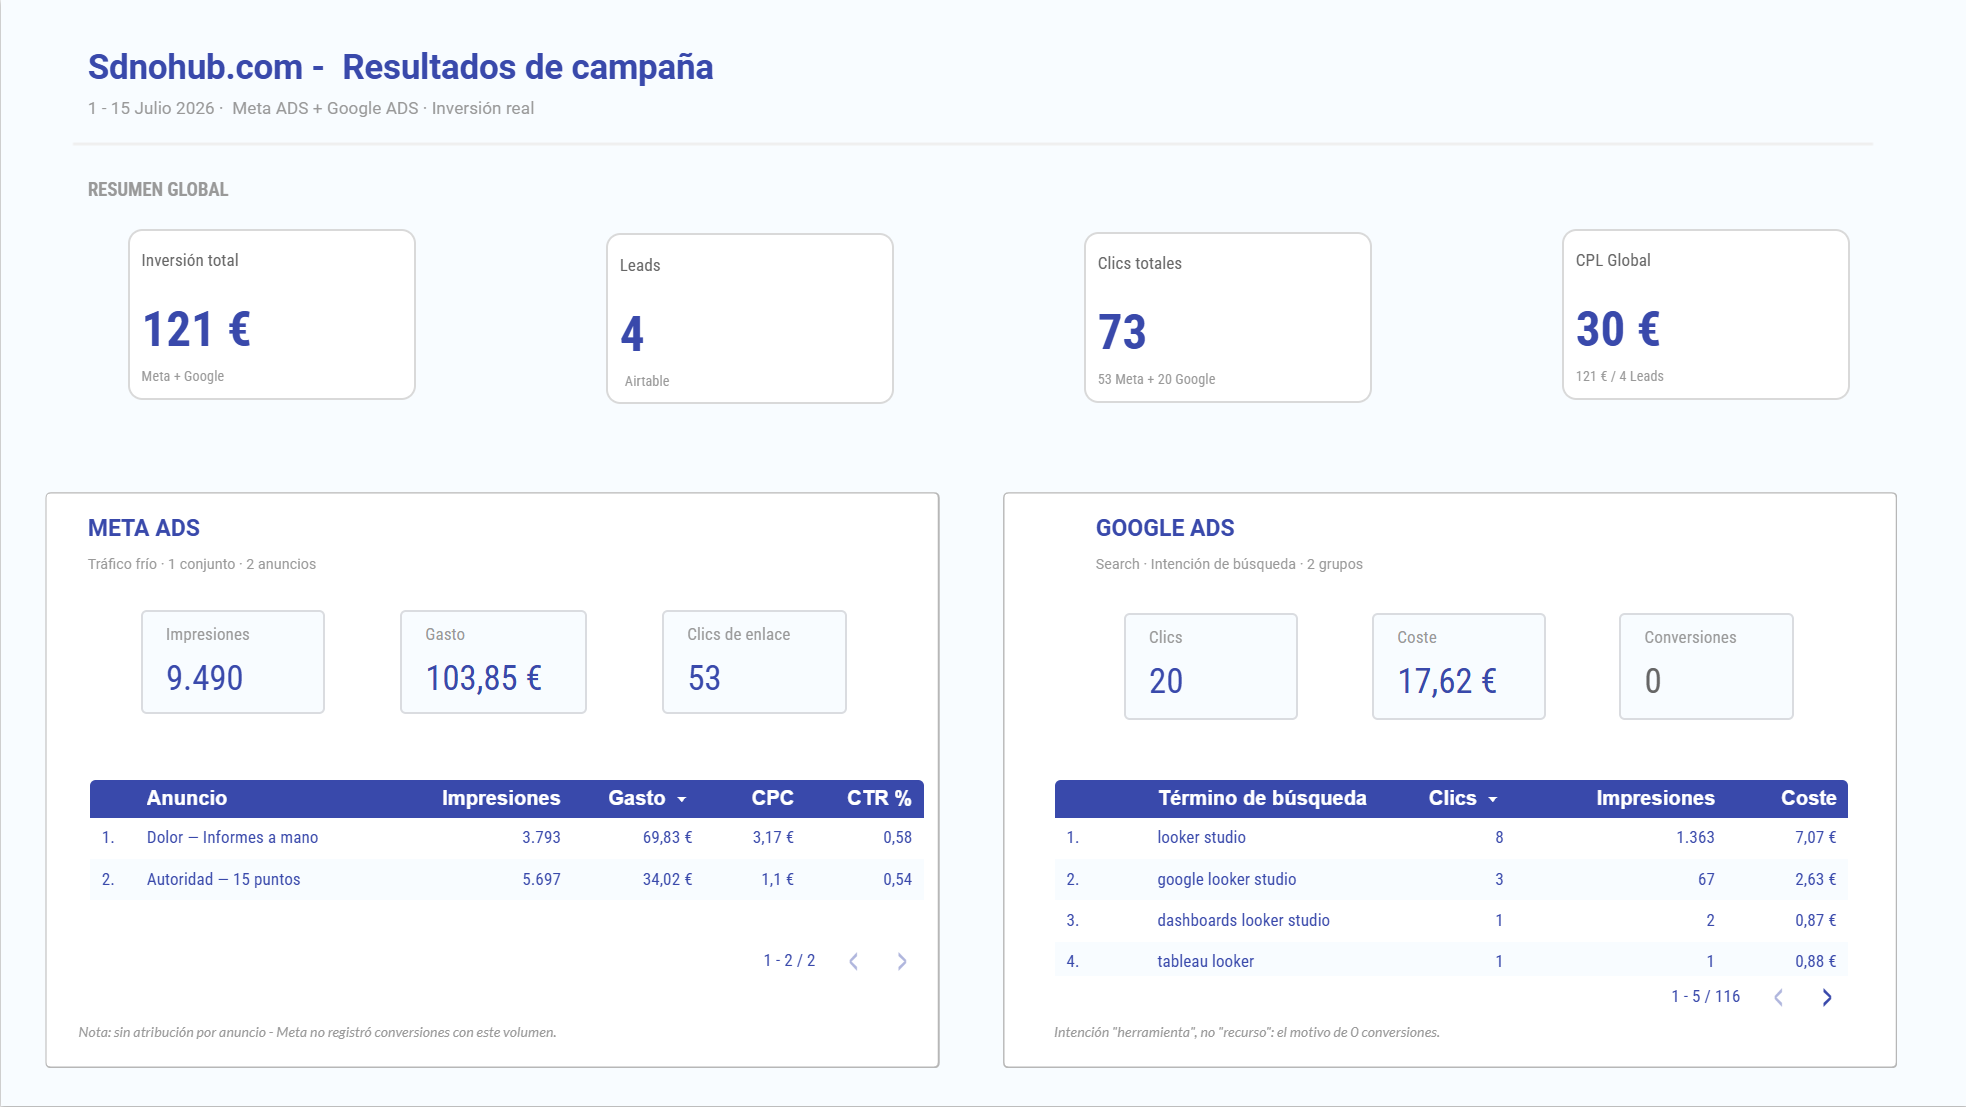Image resolution: width=1966 pixels, height=1107 pixels.
Task: Select the Google Clics 20 card
Action: pos(1211,666)
